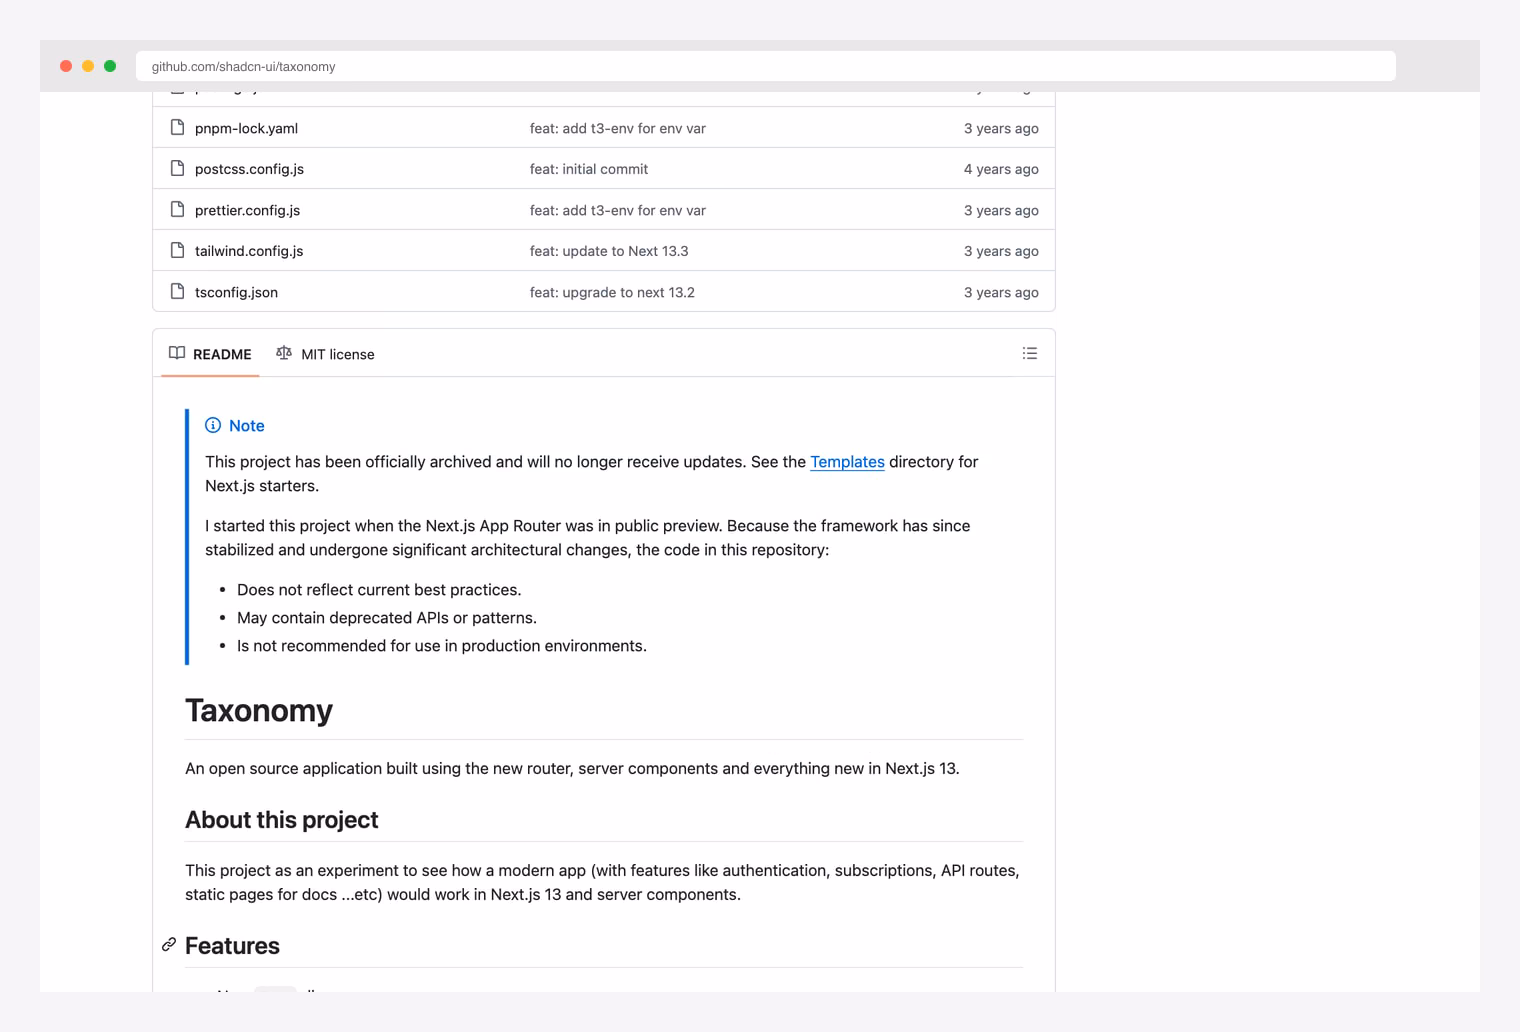Open the Templates link in the note
Viewport: 1520px width, 1032px height.
tap(847, 462)
